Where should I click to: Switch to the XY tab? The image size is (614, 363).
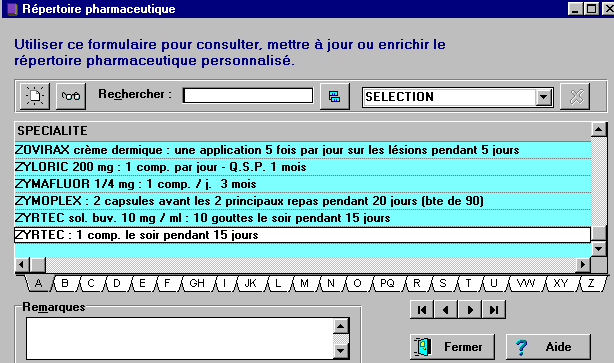[560, 283]
